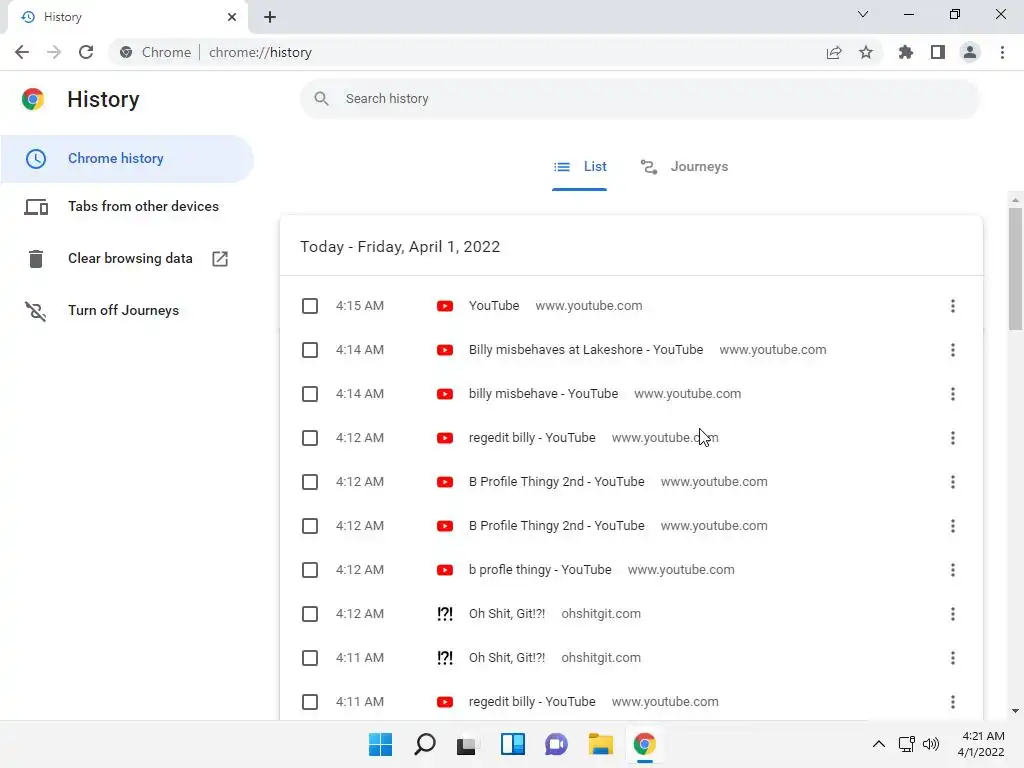Open Chrome's three-dot main menu

(x=1002, y=52)
